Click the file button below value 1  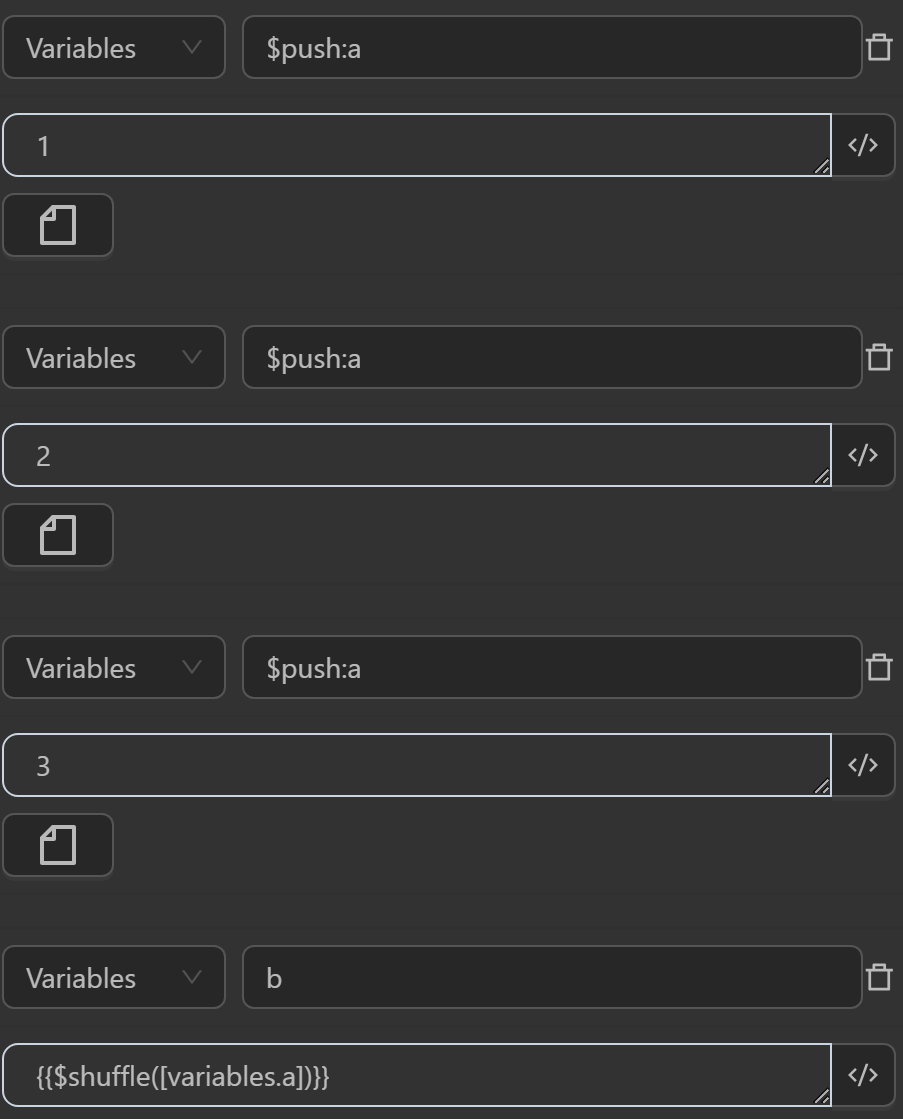coord(58,225)
